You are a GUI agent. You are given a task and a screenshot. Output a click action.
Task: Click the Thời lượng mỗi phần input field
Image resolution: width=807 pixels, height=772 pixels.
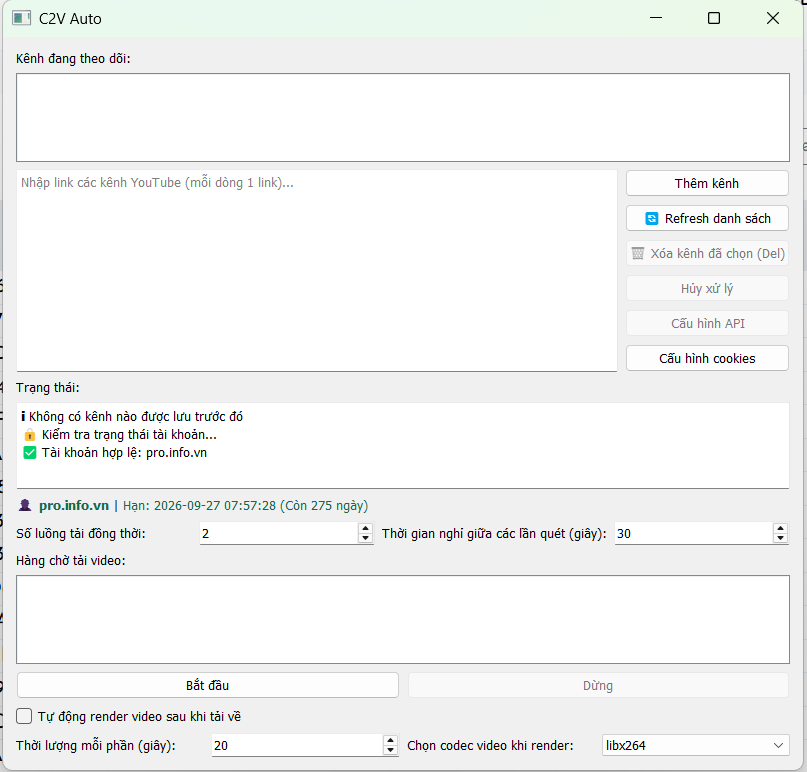point(297,745)
